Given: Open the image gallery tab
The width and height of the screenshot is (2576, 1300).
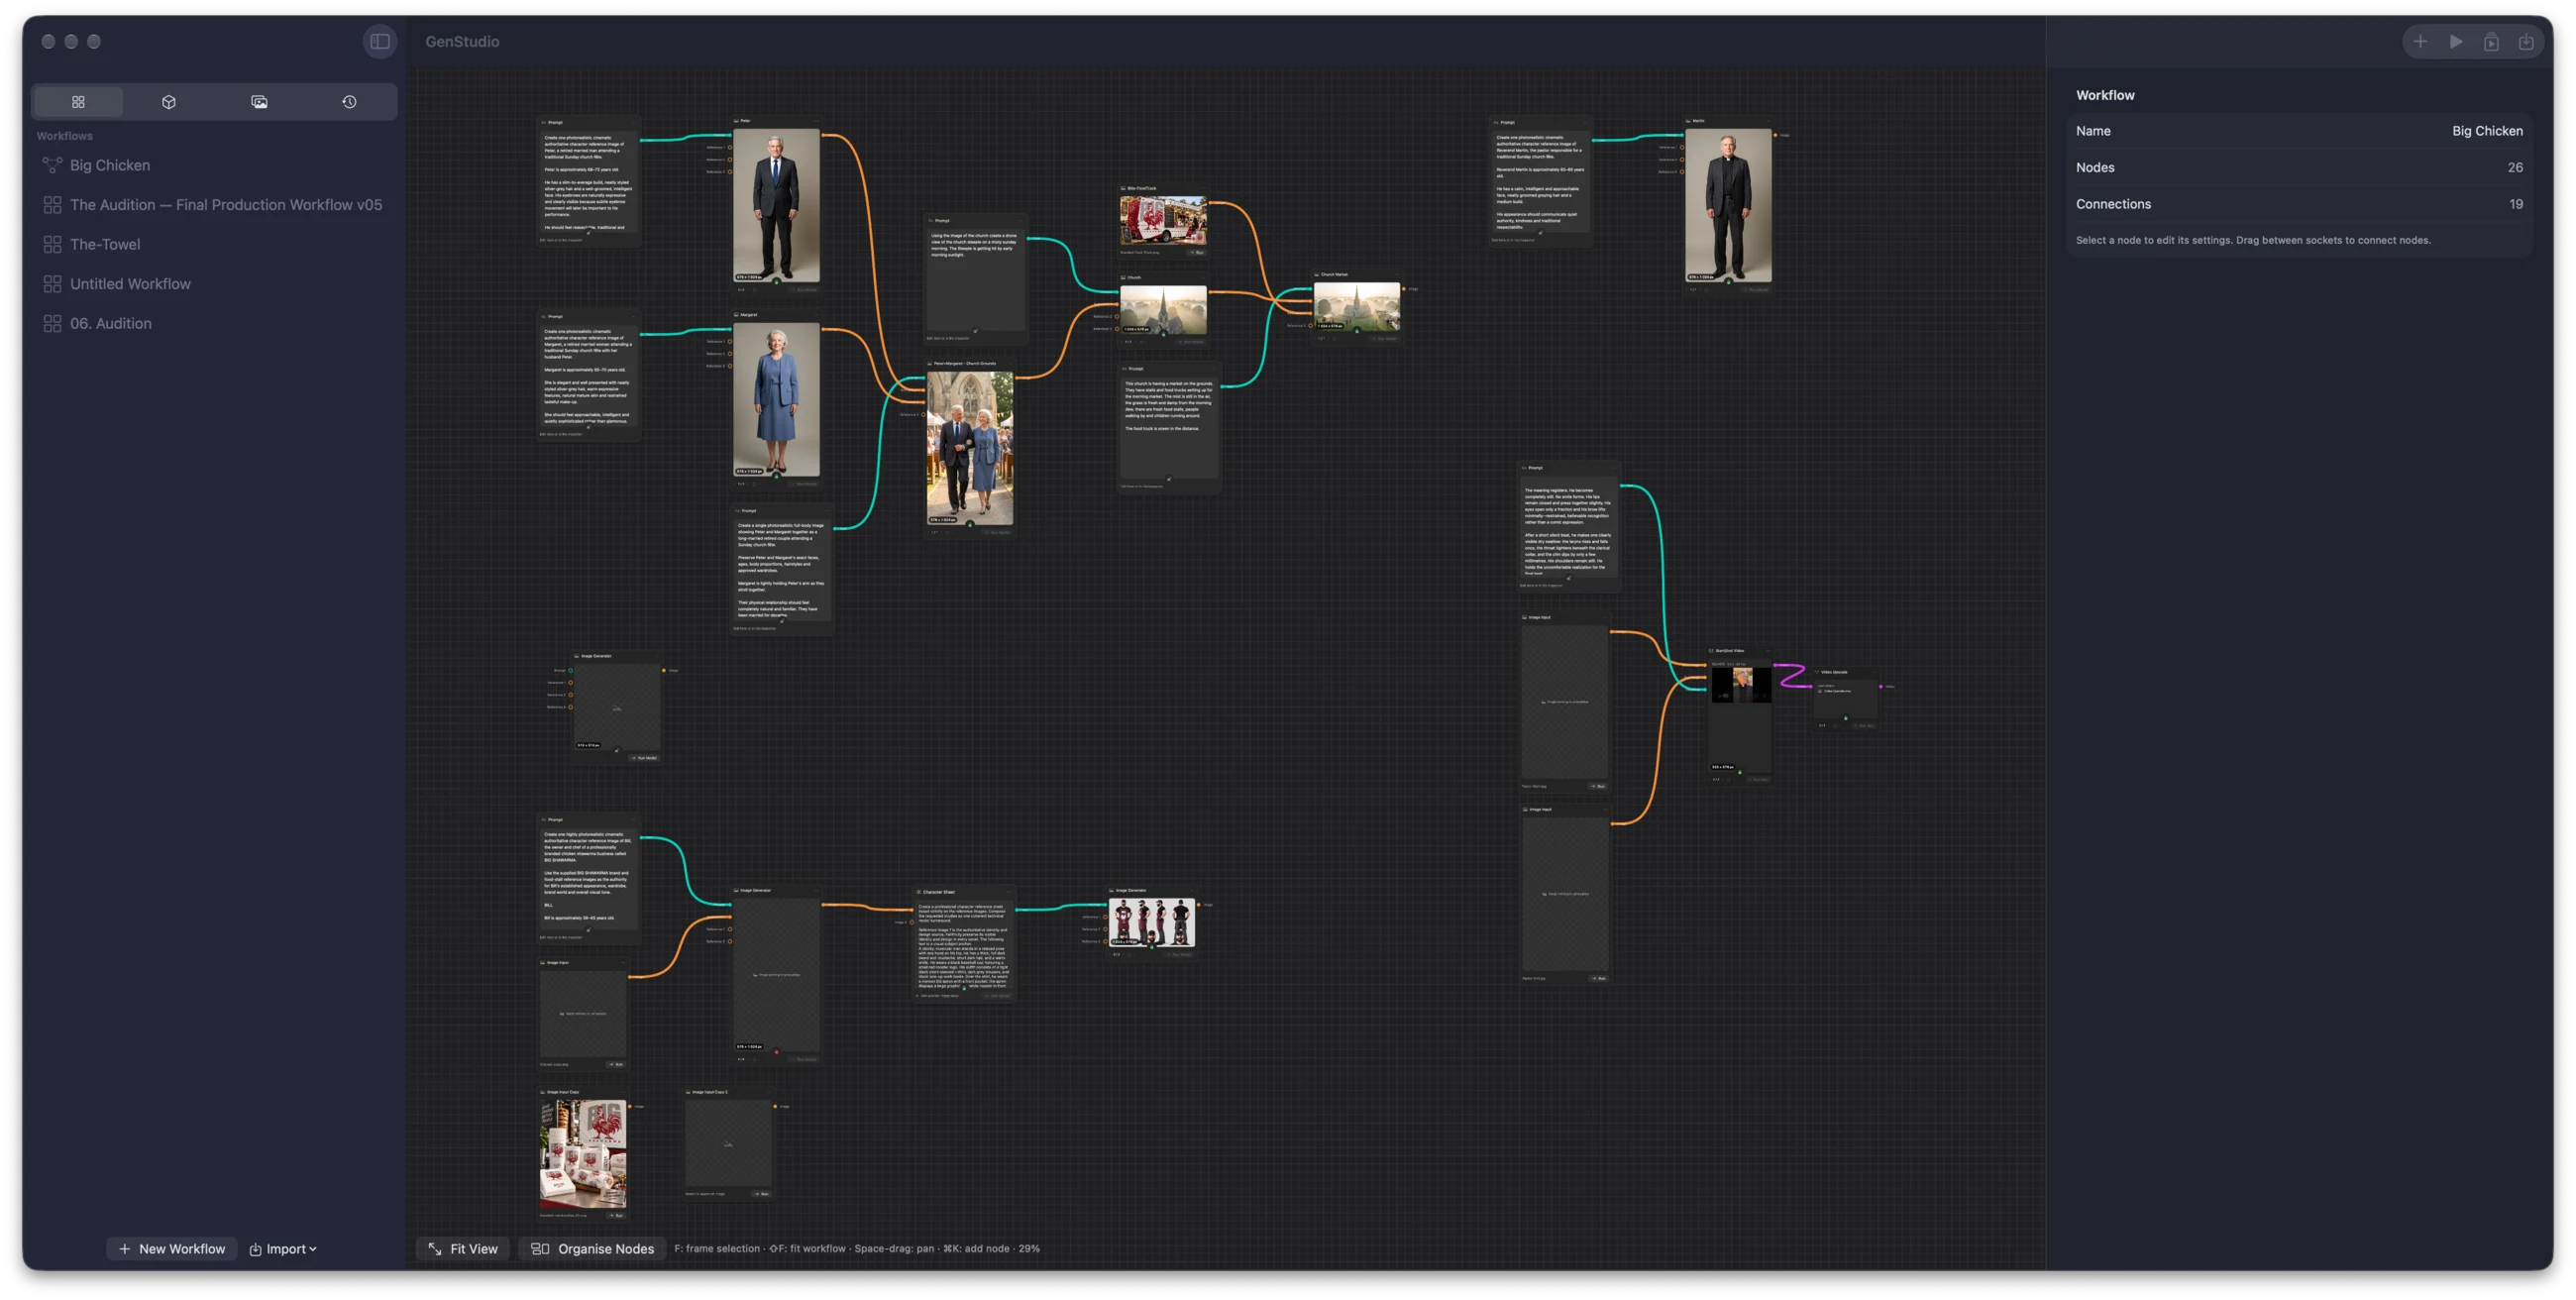Looking at the screenshot, I should (259, 101).
